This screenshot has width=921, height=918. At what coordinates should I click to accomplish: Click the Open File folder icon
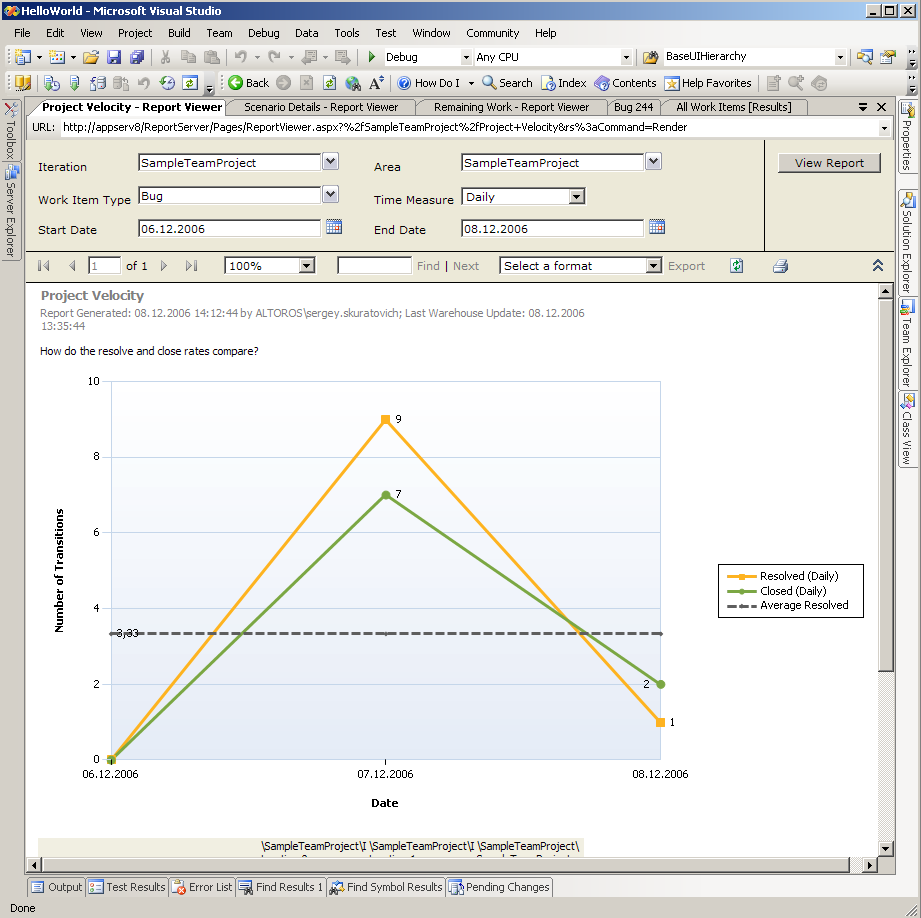pos(90,57)
